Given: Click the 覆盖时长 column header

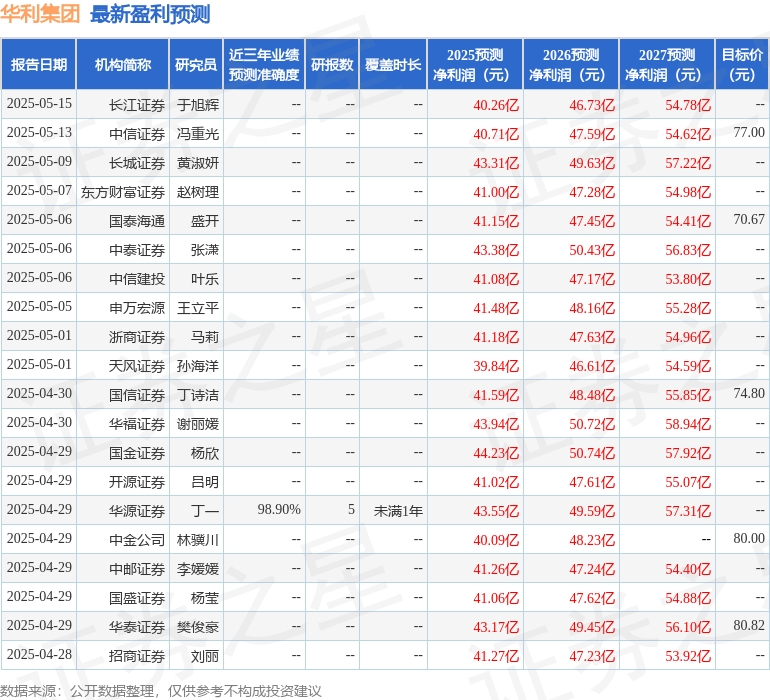Looking at the screenshot, I should 393,65.
